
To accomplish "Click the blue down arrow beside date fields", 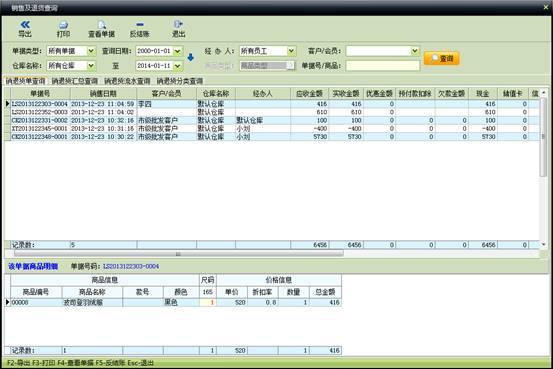I will point(190,57).
